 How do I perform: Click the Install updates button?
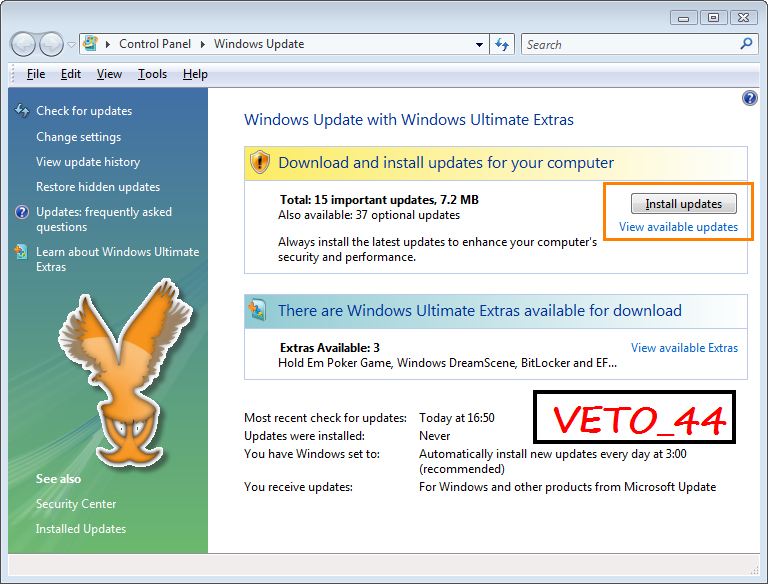[x=683, y=204]
